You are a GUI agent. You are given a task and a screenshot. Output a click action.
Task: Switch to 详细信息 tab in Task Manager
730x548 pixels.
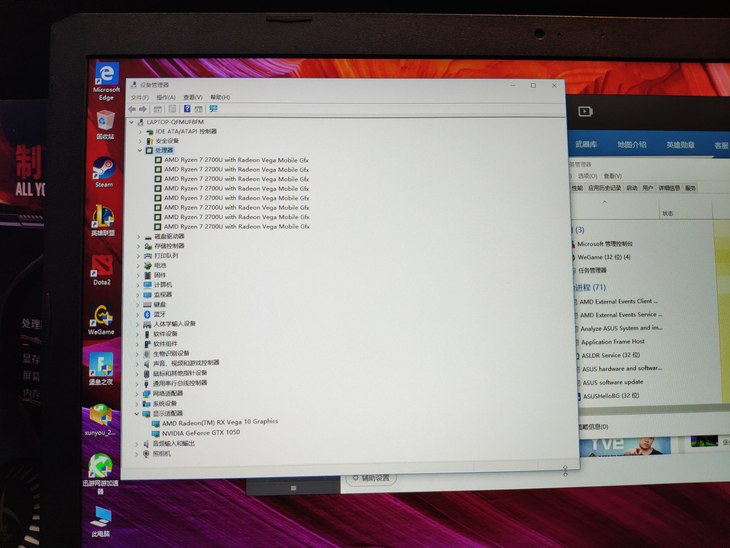tap(669, 188)
